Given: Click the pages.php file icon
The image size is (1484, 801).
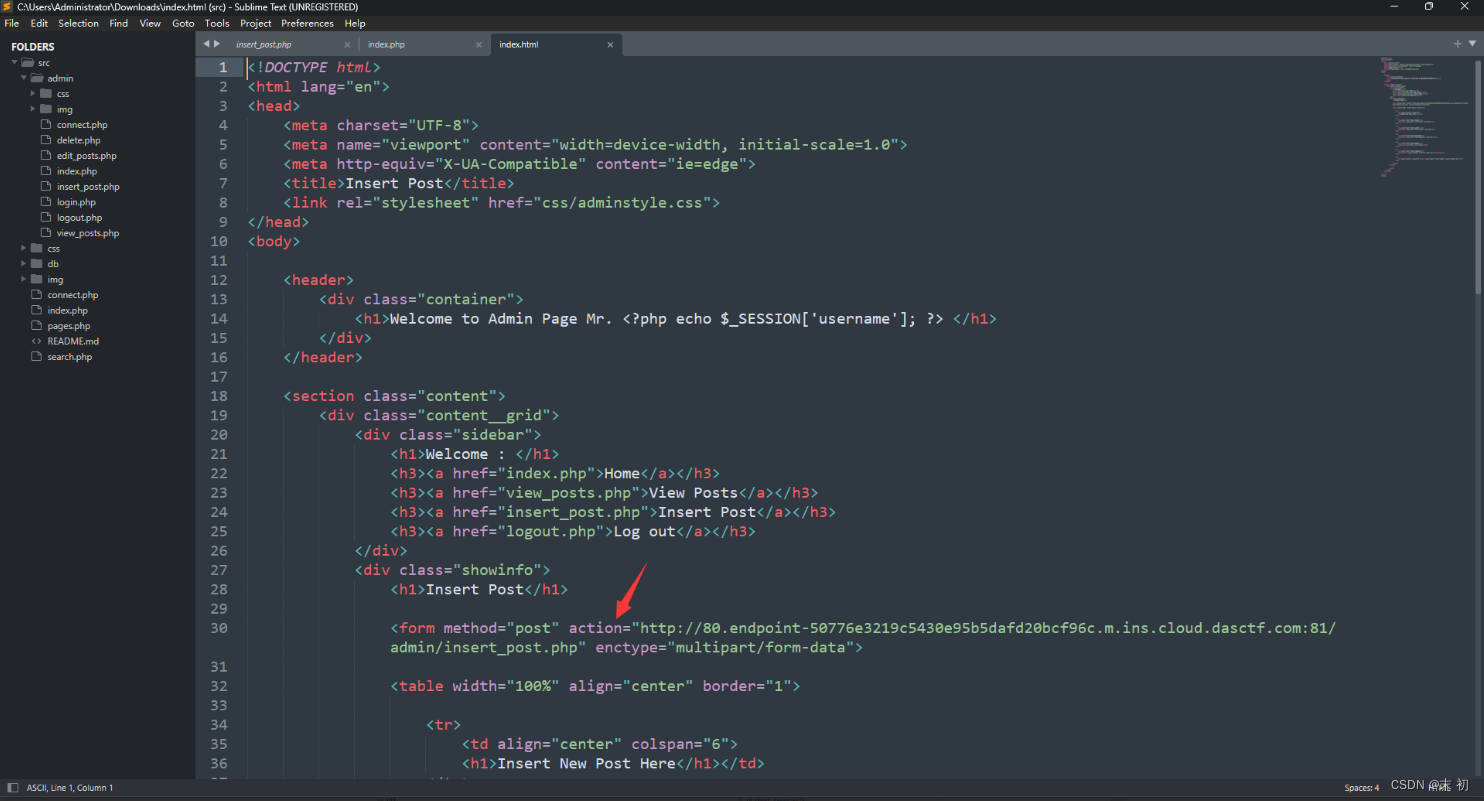Looking at the screenshot, I should [x=36, y=326].
